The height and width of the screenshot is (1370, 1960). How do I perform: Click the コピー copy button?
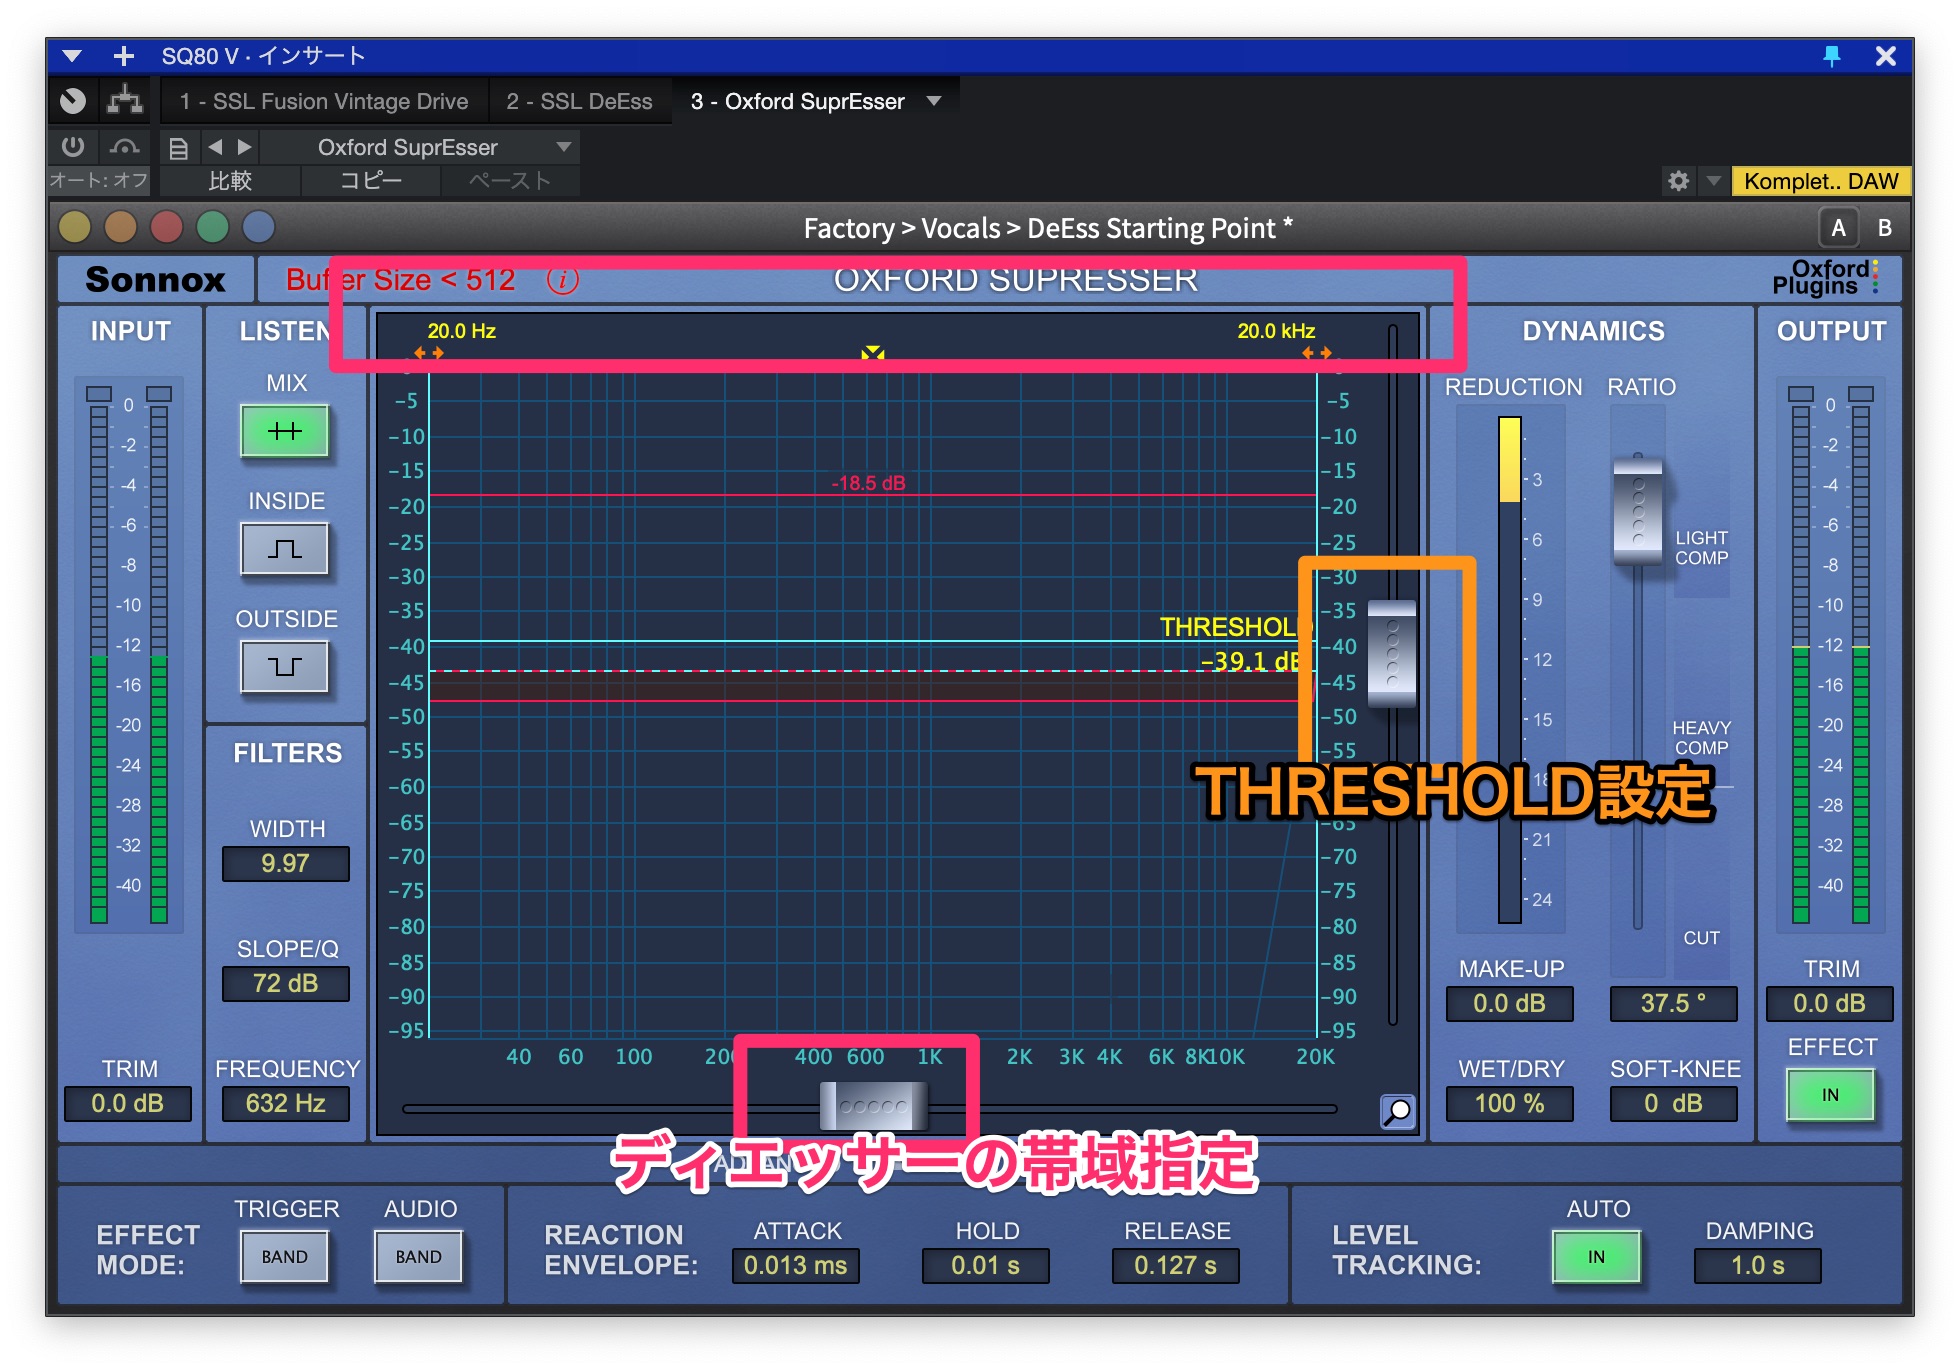pyautogui.click(x=370, y=181)
